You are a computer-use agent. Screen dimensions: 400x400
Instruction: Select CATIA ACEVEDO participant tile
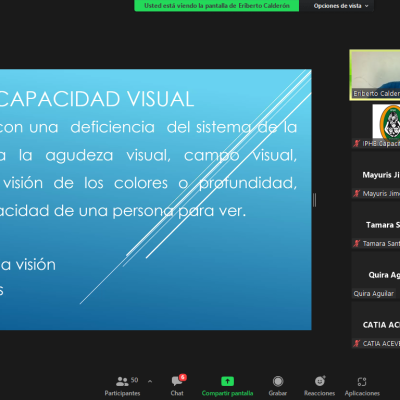point(376,326)
